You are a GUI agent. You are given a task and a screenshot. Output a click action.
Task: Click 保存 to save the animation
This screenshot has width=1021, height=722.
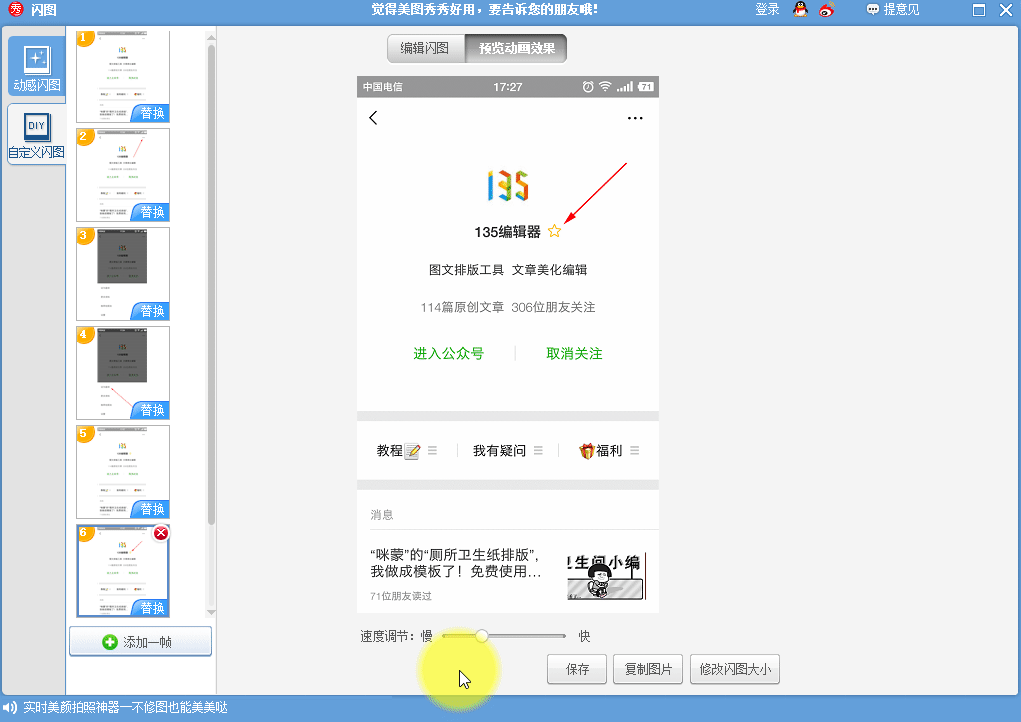pyautogui.click(x=577, y=669)
